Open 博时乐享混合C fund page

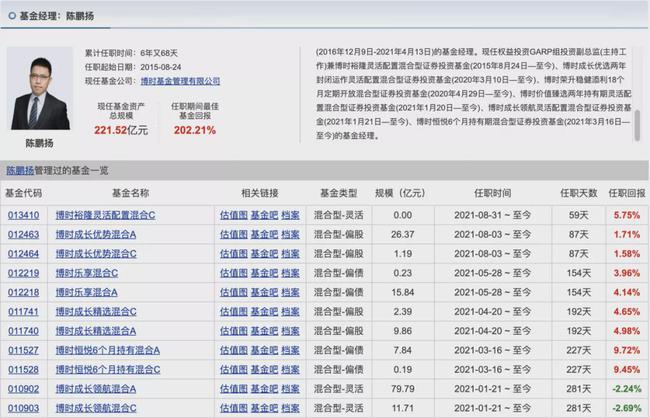[87, 273]
